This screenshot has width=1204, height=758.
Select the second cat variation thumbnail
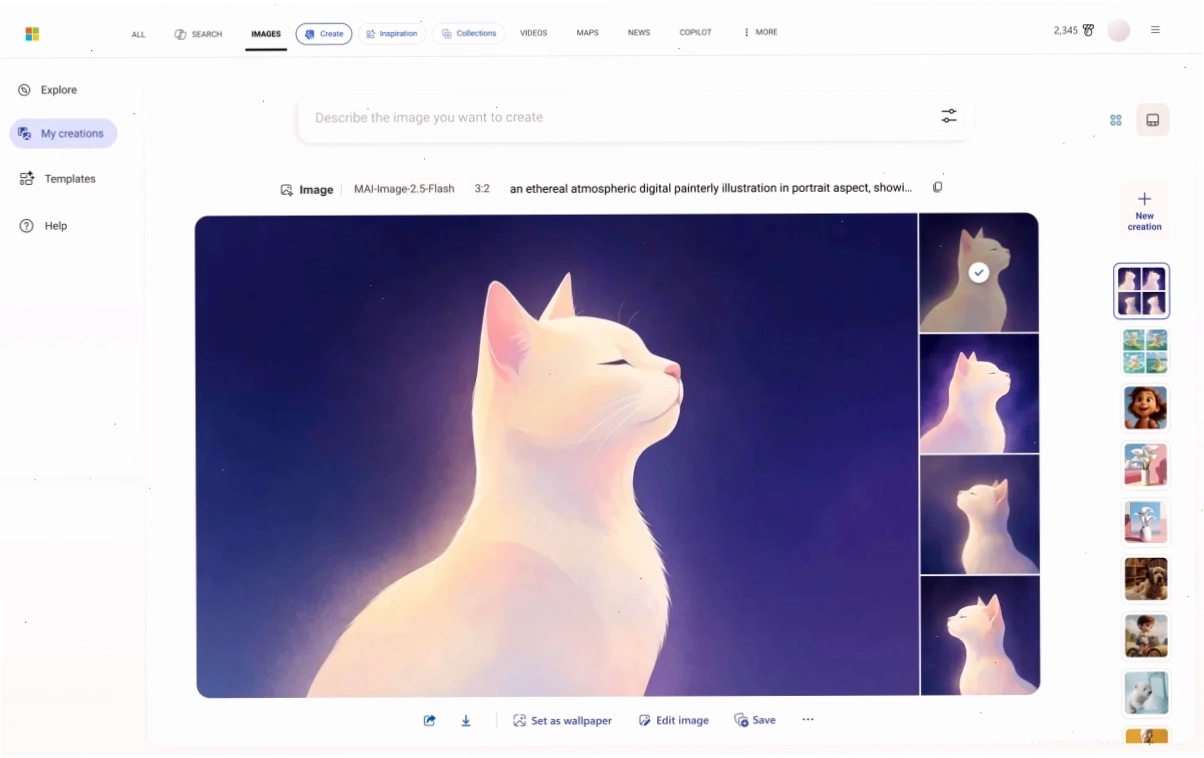(979, 393)
